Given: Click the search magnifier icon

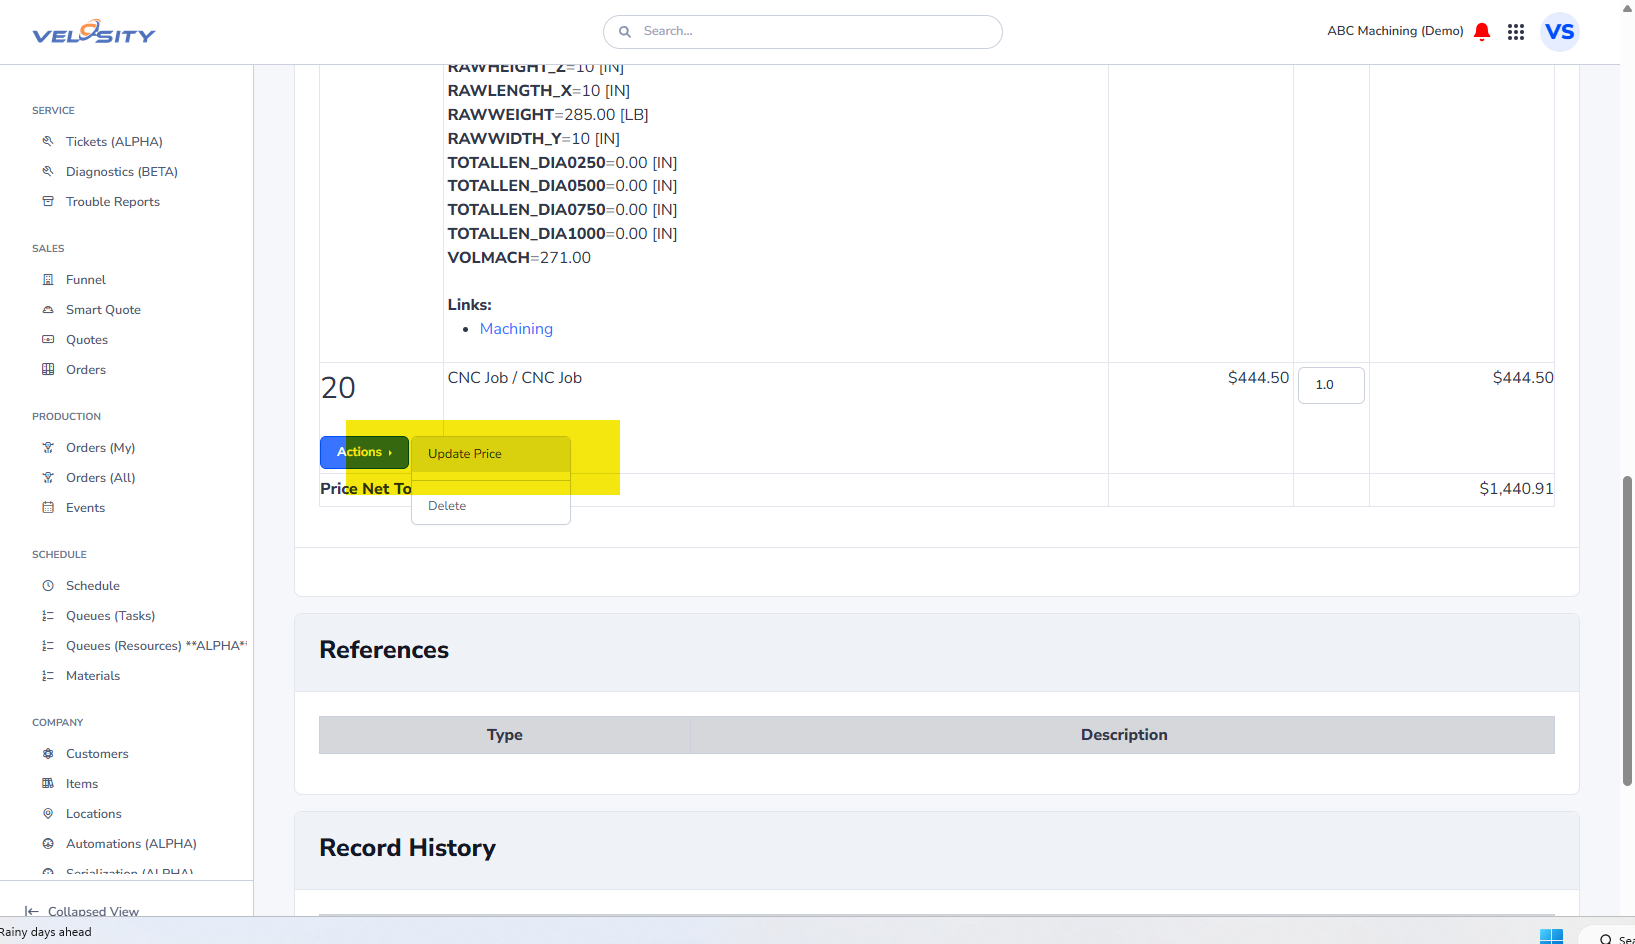Looking at the screenshot, I should [625, 32].
